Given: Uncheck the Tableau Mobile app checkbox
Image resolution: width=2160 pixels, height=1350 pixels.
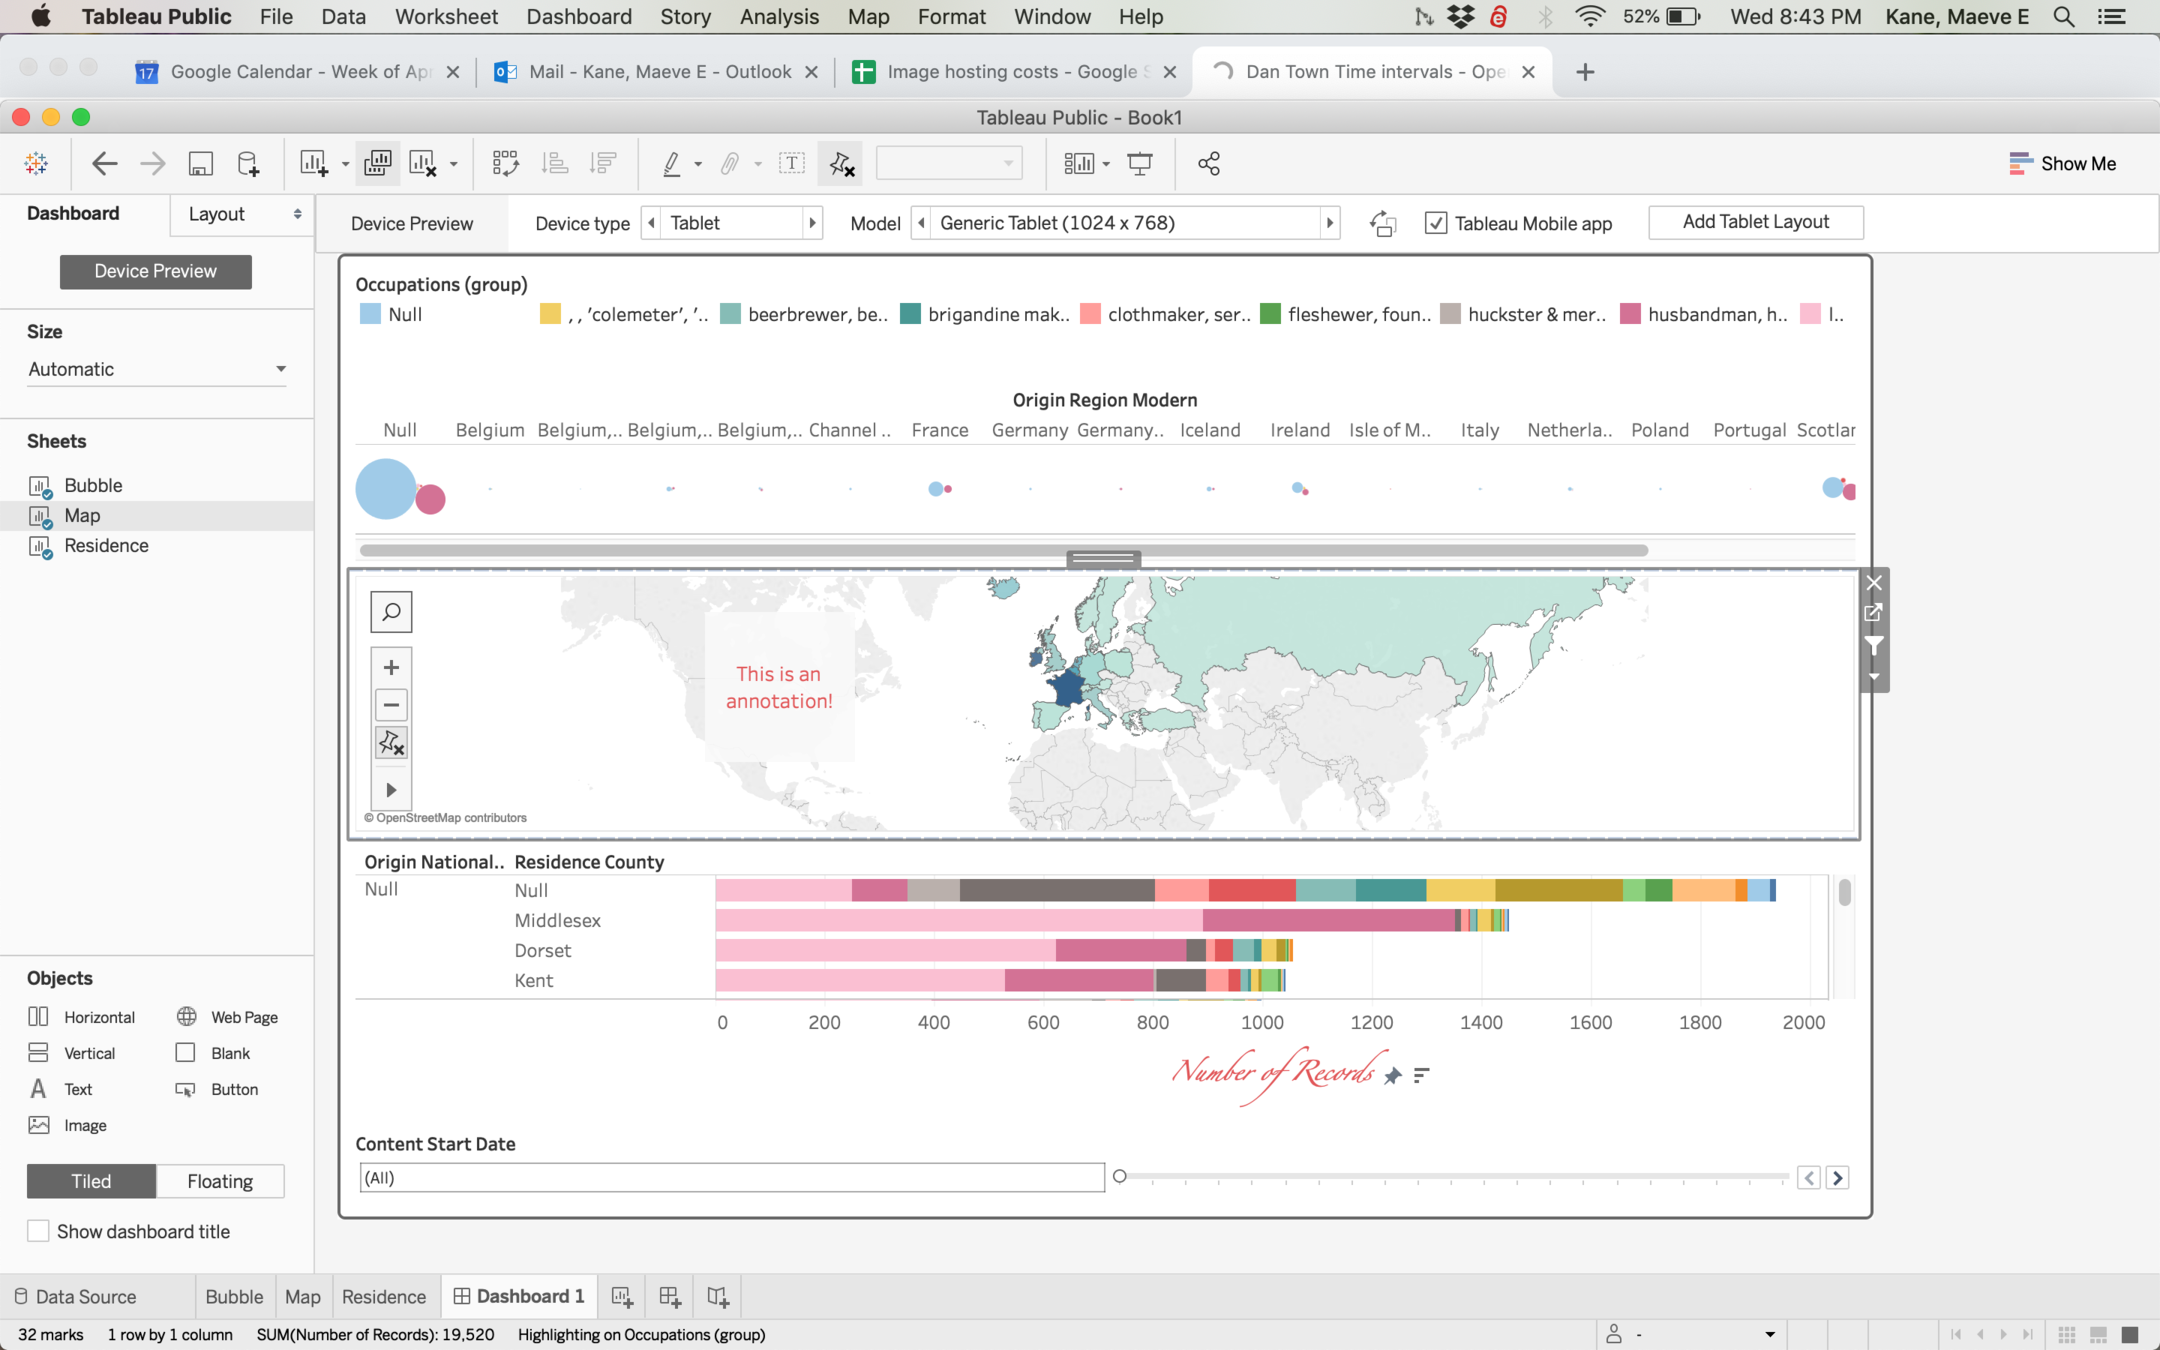Looking at the screenshot, I should tap(1436, 223).
